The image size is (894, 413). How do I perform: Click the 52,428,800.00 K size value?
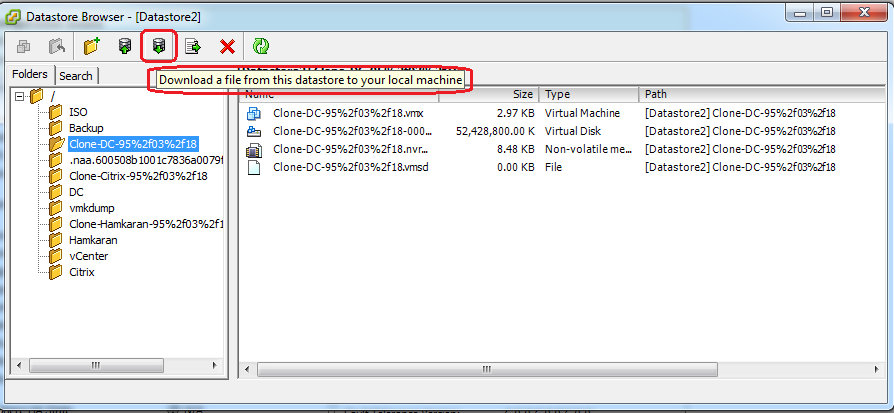coord(495,132)
